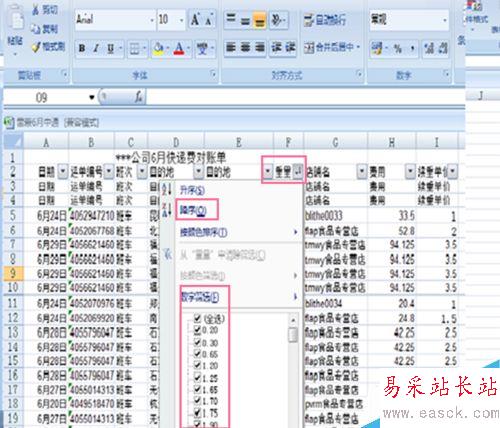Click the insert function fx icon
Screen dimensions: 500x428
pos(139,97)
